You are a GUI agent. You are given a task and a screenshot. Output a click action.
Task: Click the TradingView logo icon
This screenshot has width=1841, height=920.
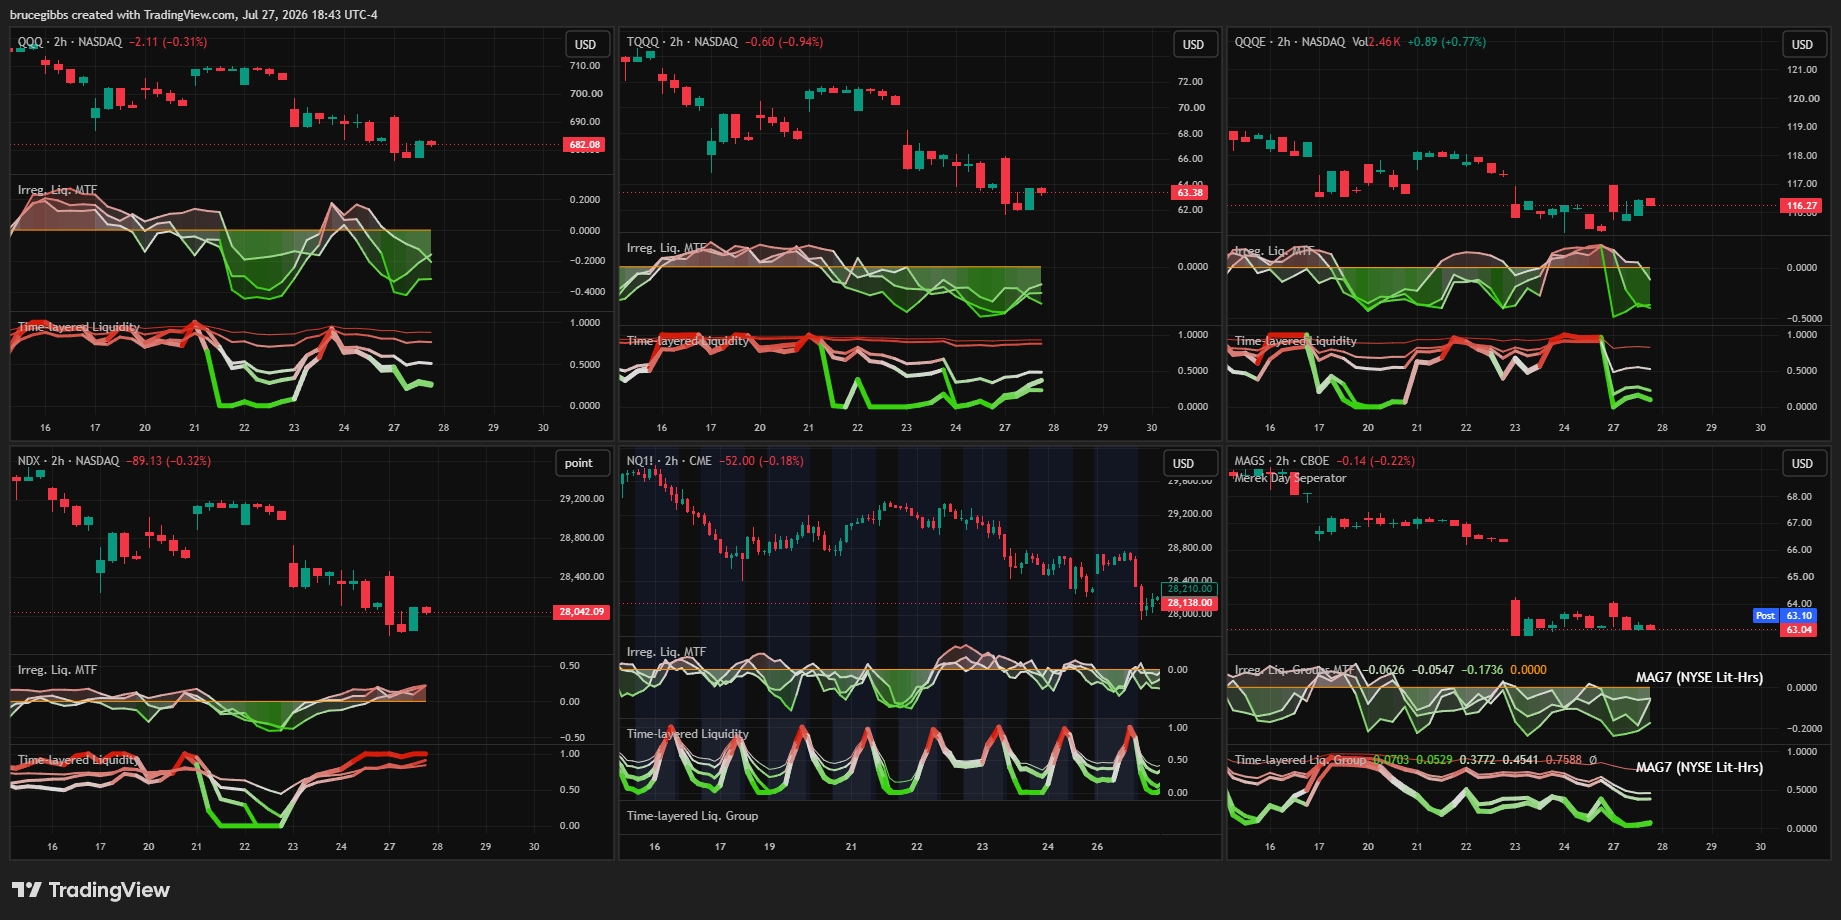[x=27, y=890]
